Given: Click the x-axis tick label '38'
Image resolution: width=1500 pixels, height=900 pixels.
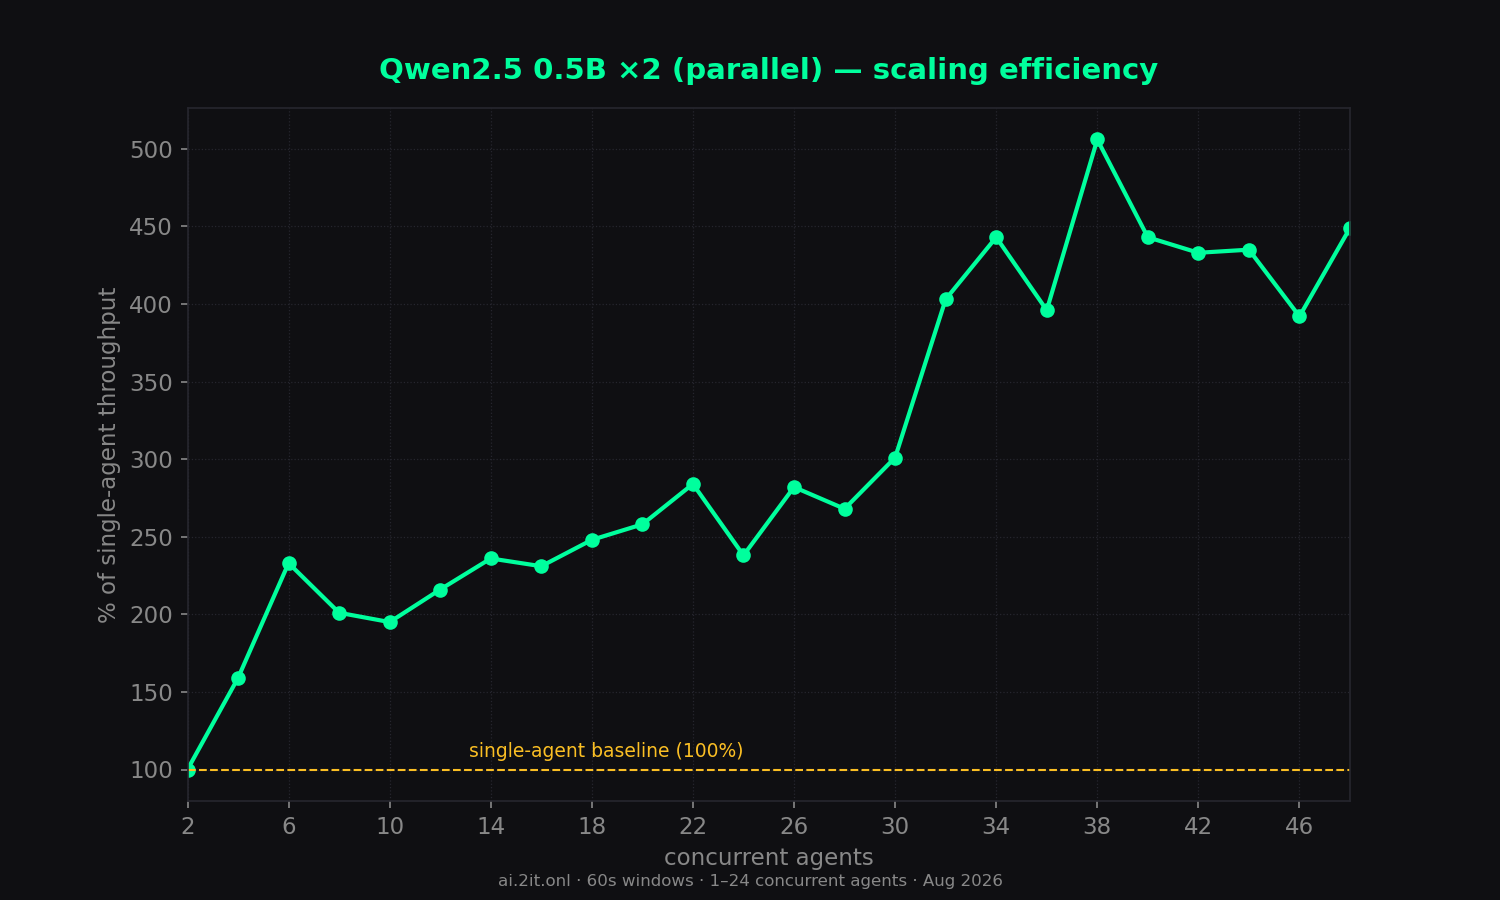Looking at the screenshot, I should click(x=1097, y=827).
